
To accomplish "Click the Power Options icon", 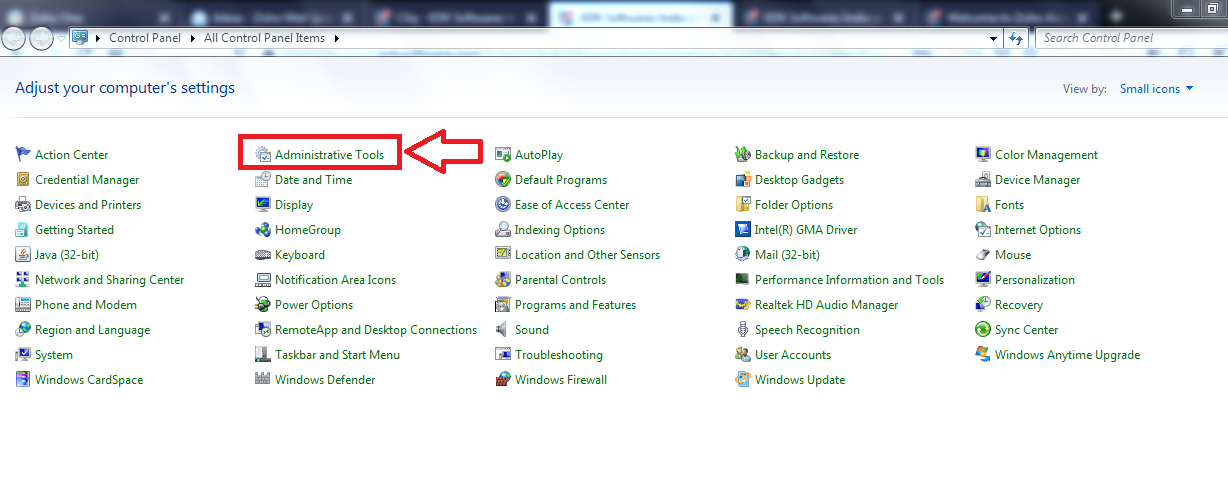I will [263, 304].
